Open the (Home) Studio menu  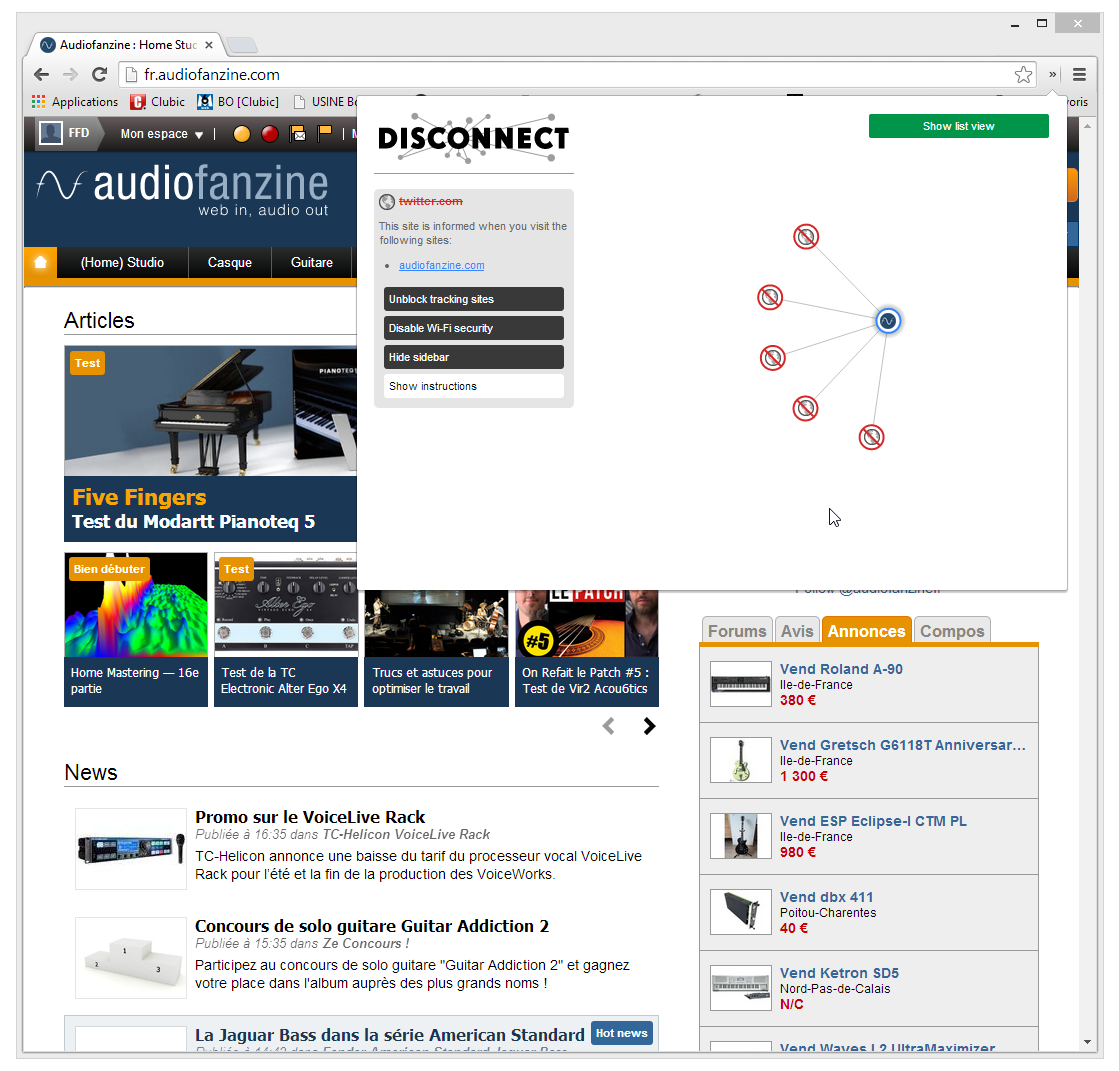tap(122, 263)
